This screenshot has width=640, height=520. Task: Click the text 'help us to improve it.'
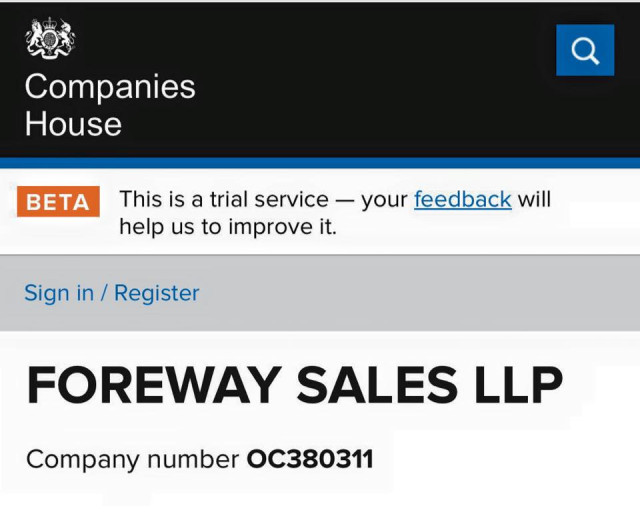[228, 227]
